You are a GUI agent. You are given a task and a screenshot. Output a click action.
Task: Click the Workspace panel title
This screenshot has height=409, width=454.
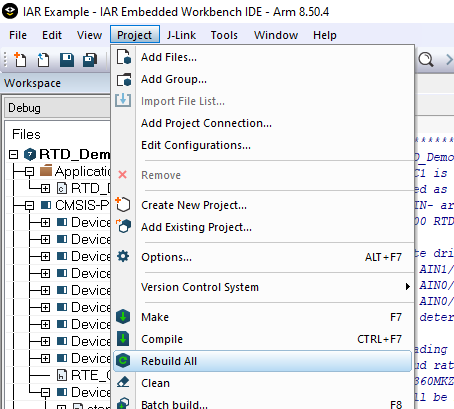(32, 83)
